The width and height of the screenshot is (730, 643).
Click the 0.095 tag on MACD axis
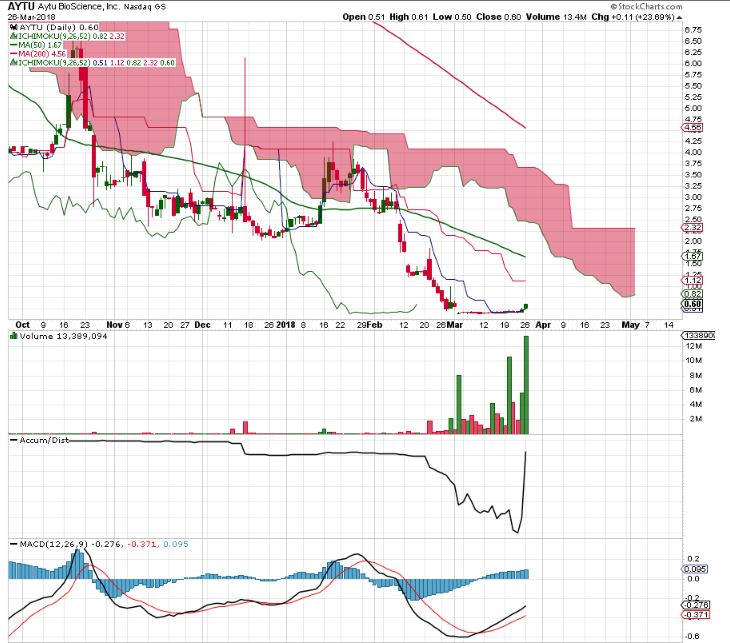pyautogui.click(x=696, y=569)
